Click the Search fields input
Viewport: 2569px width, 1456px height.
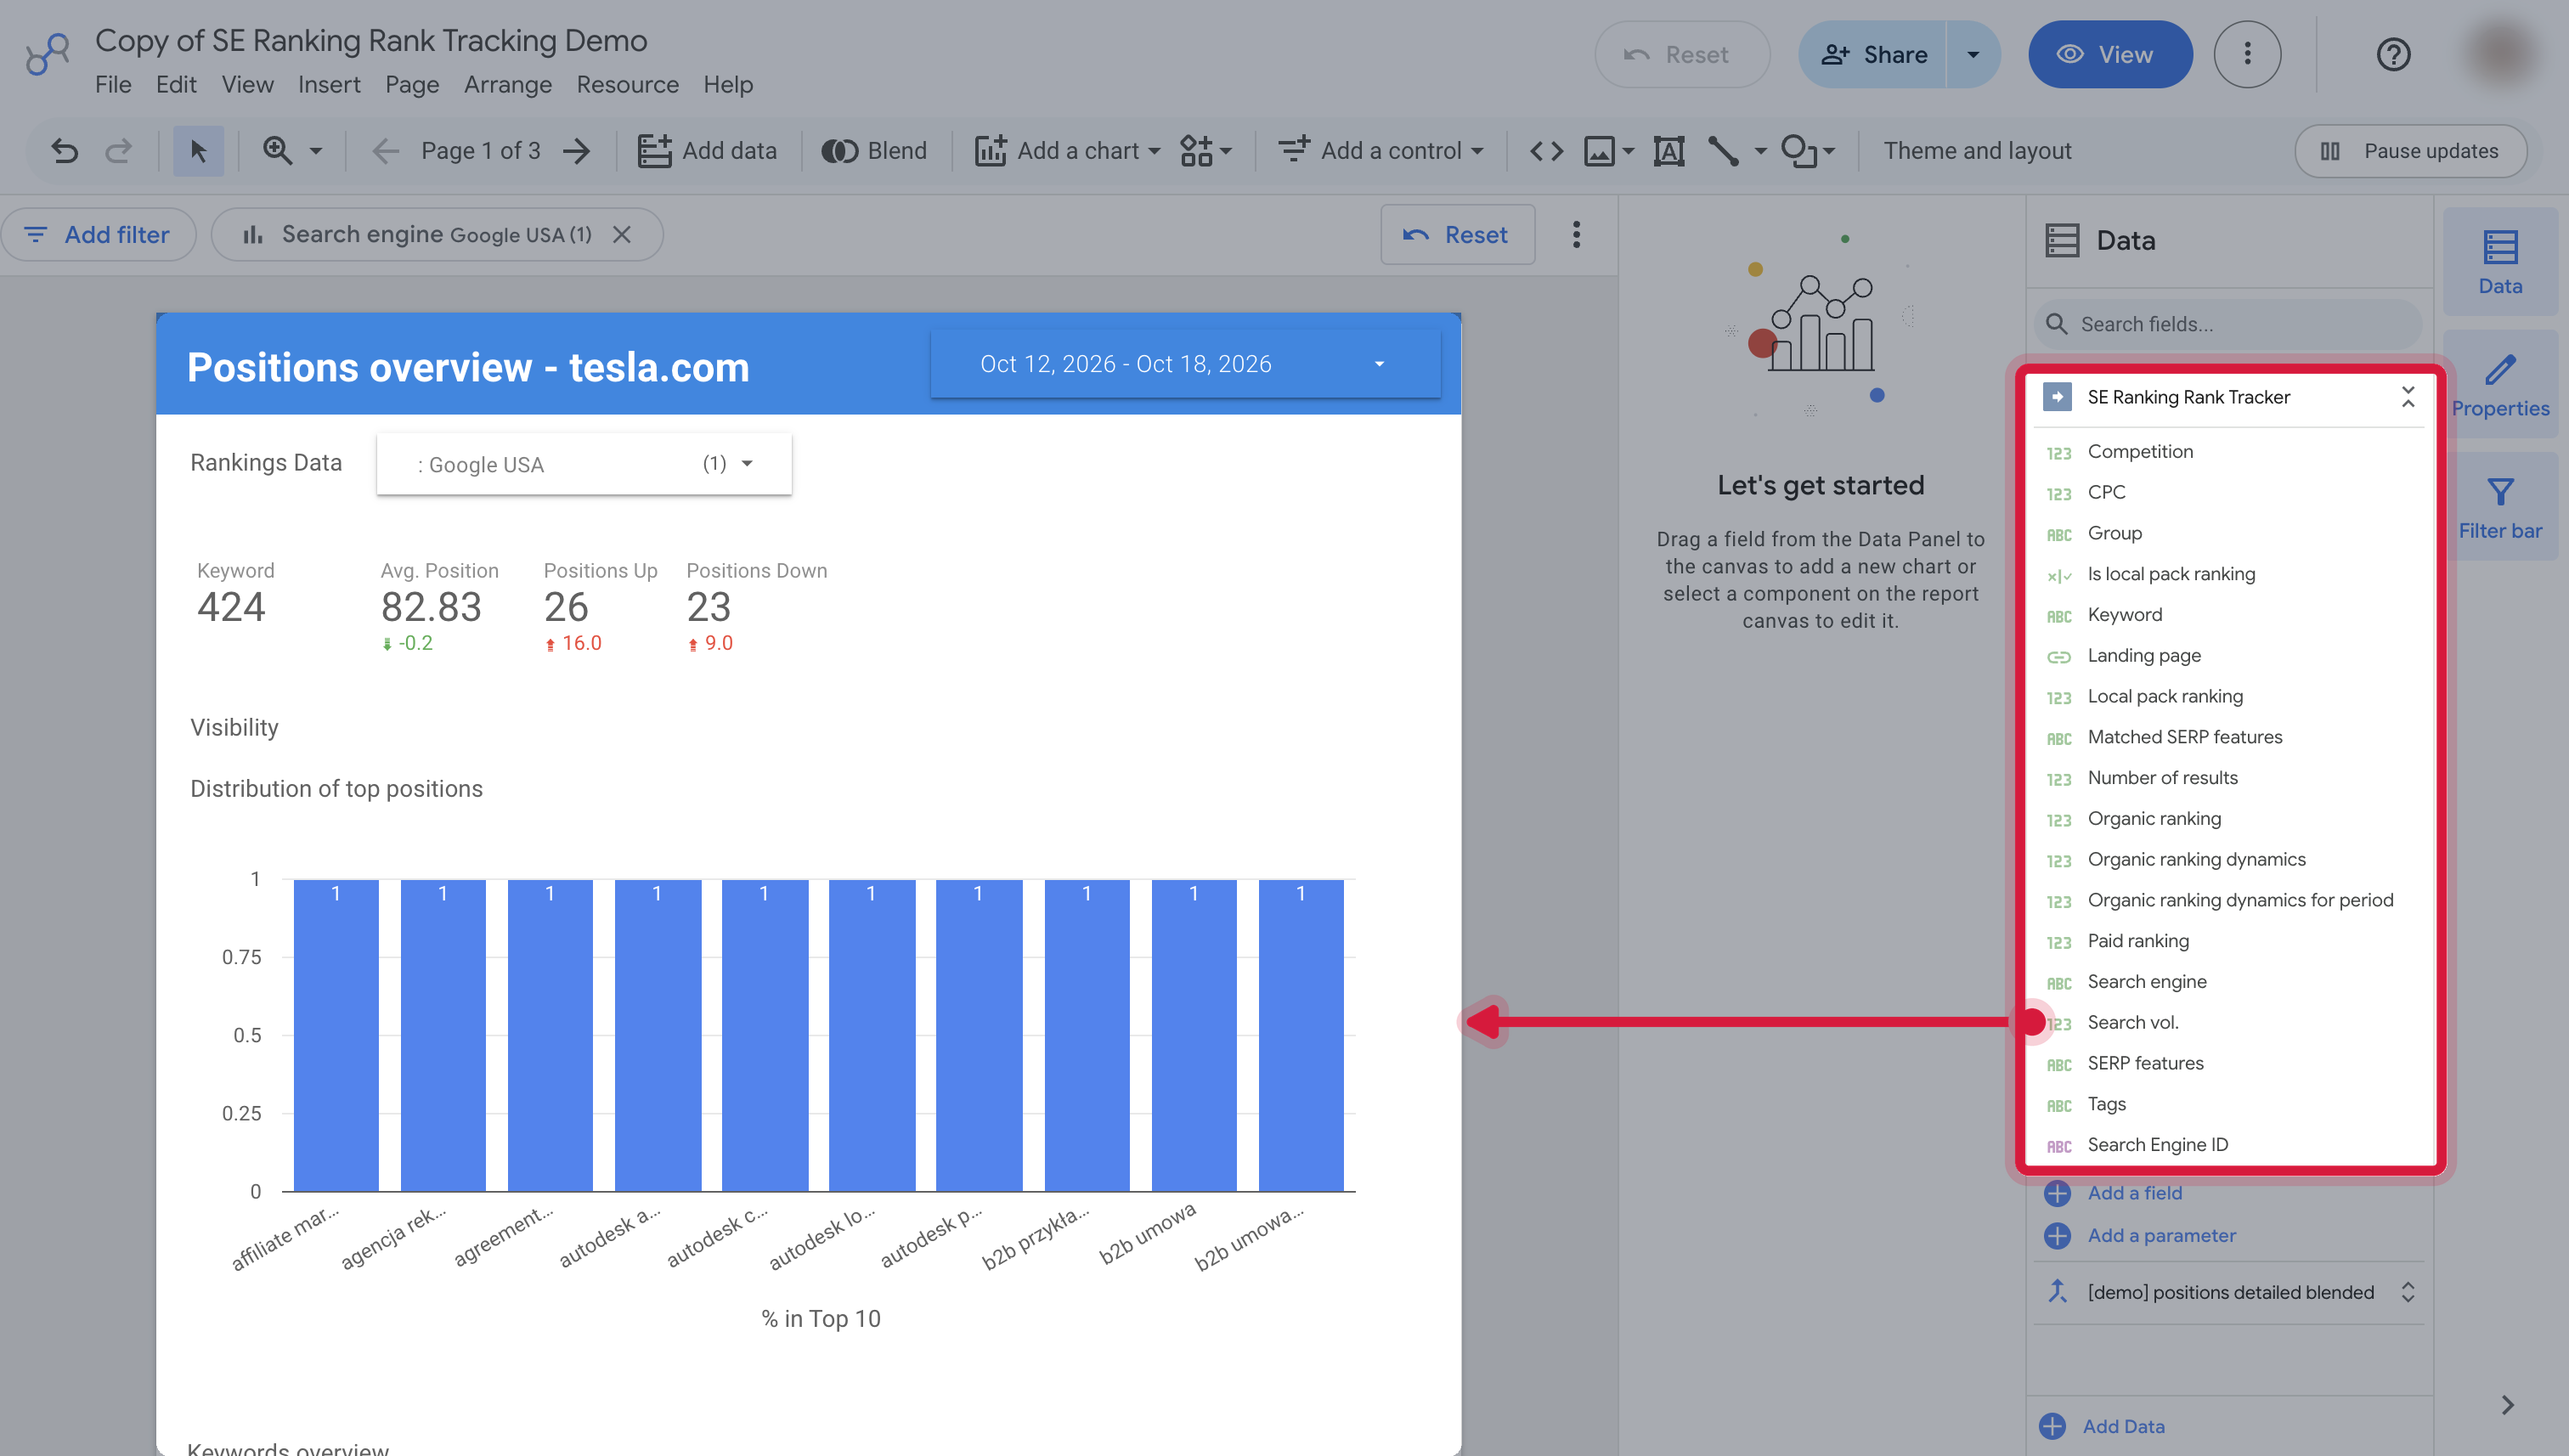2227,324
